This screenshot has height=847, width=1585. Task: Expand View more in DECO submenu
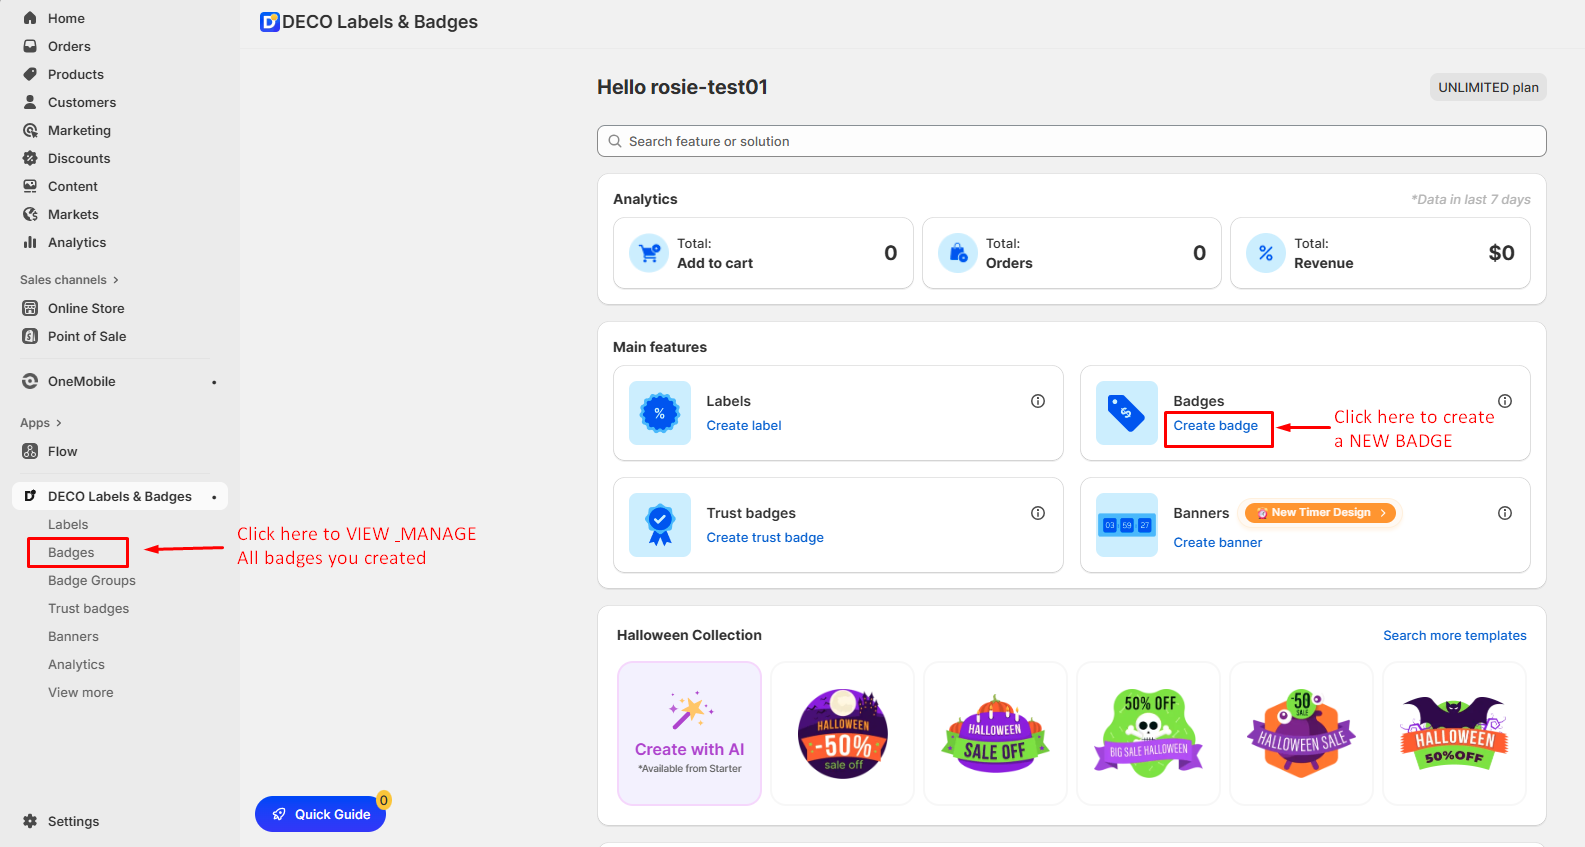coord(80,692)
